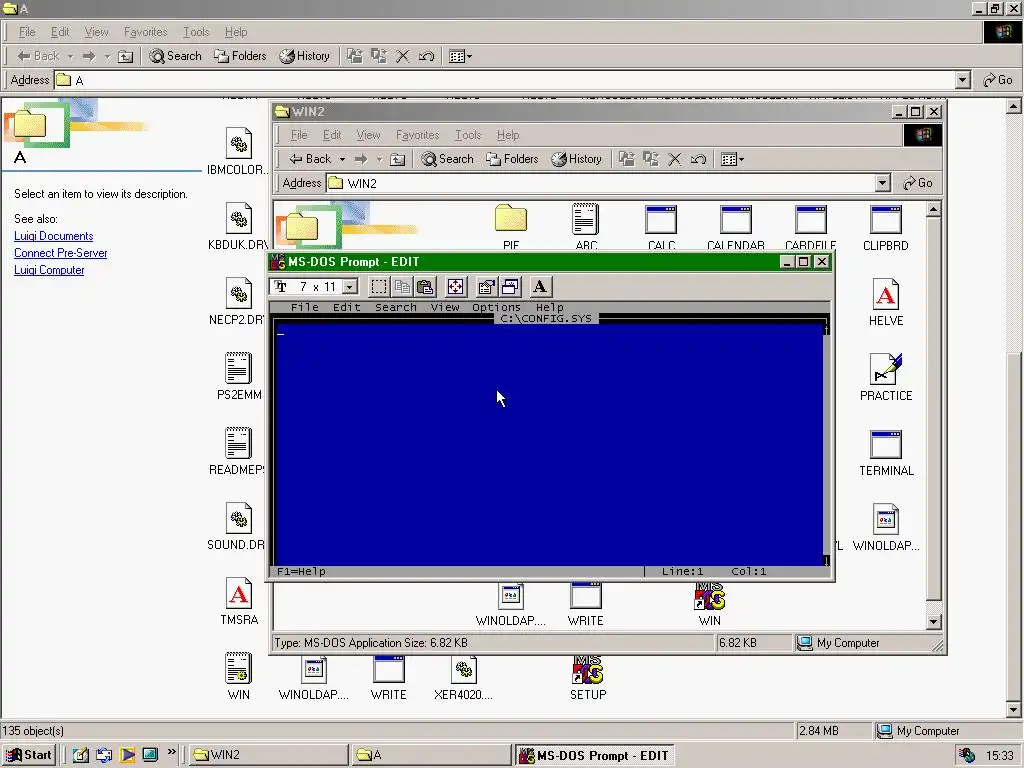Open File menu in EDIT program
The height and width of the screenshot is (768, 1024).
click(x=304, y=307)
